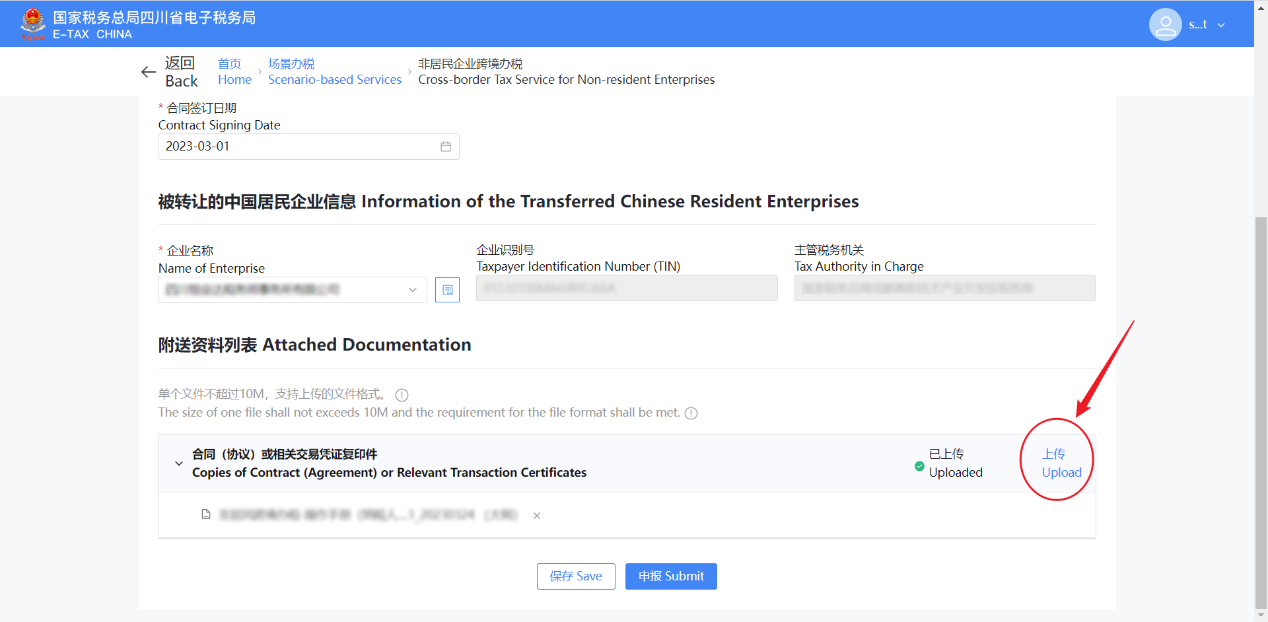Click the uploaded document file icon
This screenshot has width=1268, height=622.
coord(206,515)
